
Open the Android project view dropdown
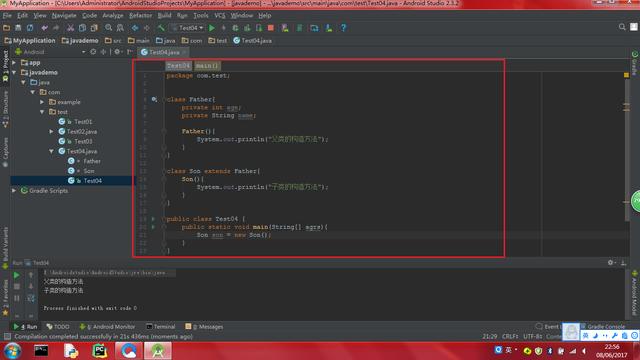[x=50, y=52]
